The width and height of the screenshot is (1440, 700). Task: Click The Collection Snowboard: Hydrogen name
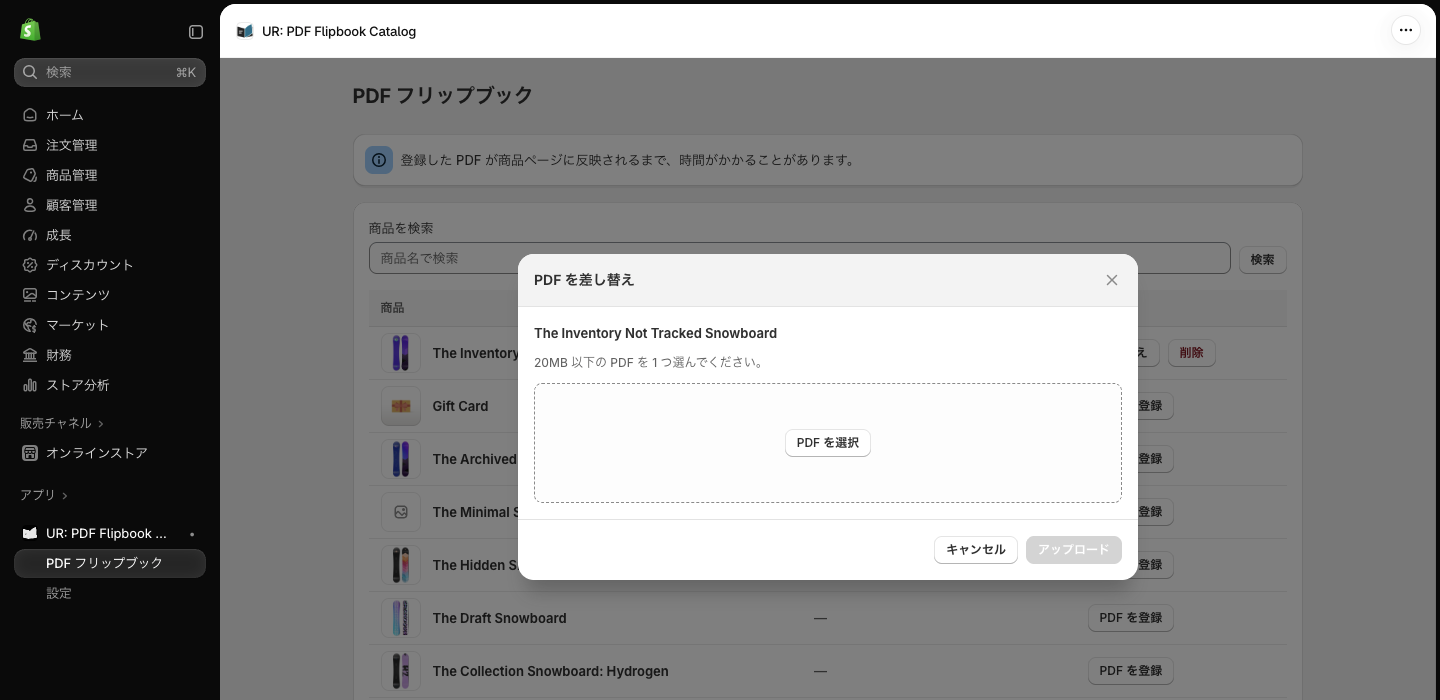click(551, 671)
